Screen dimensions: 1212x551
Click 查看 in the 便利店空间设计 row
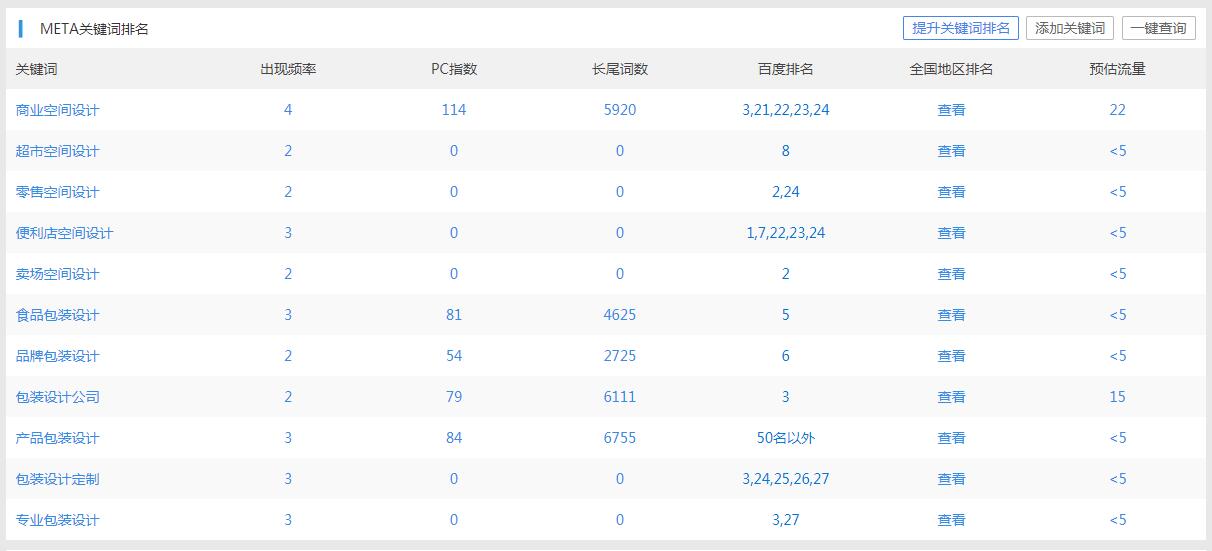pyautogui.click(x=951, y=233)
